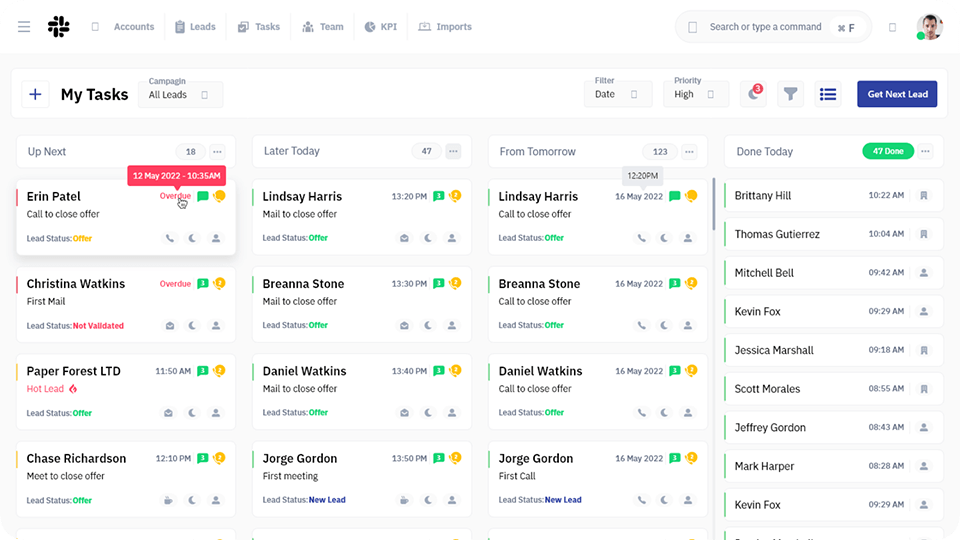Click assign user icon on Erin Patel card
Viewport: 960px width, 540px height.
[216, 238]
